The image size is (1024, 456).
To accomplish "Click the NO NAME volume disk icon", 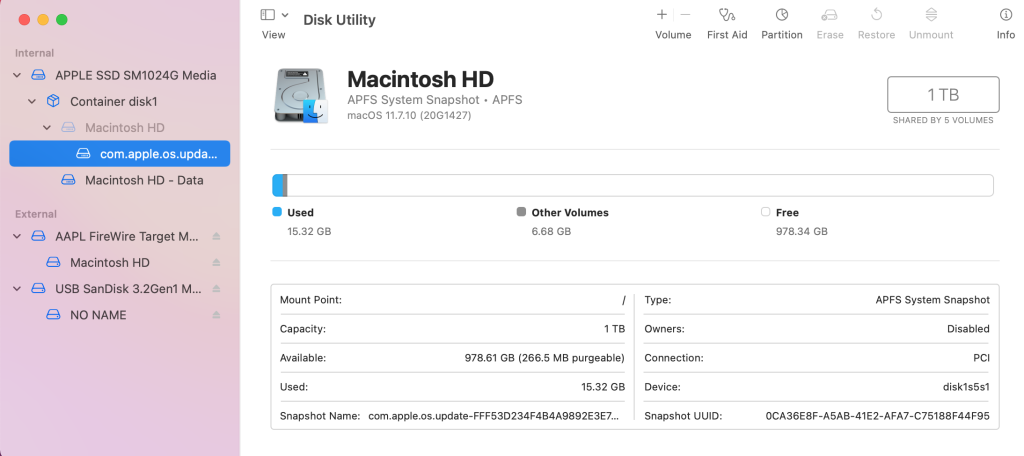I will pos(53,315).
